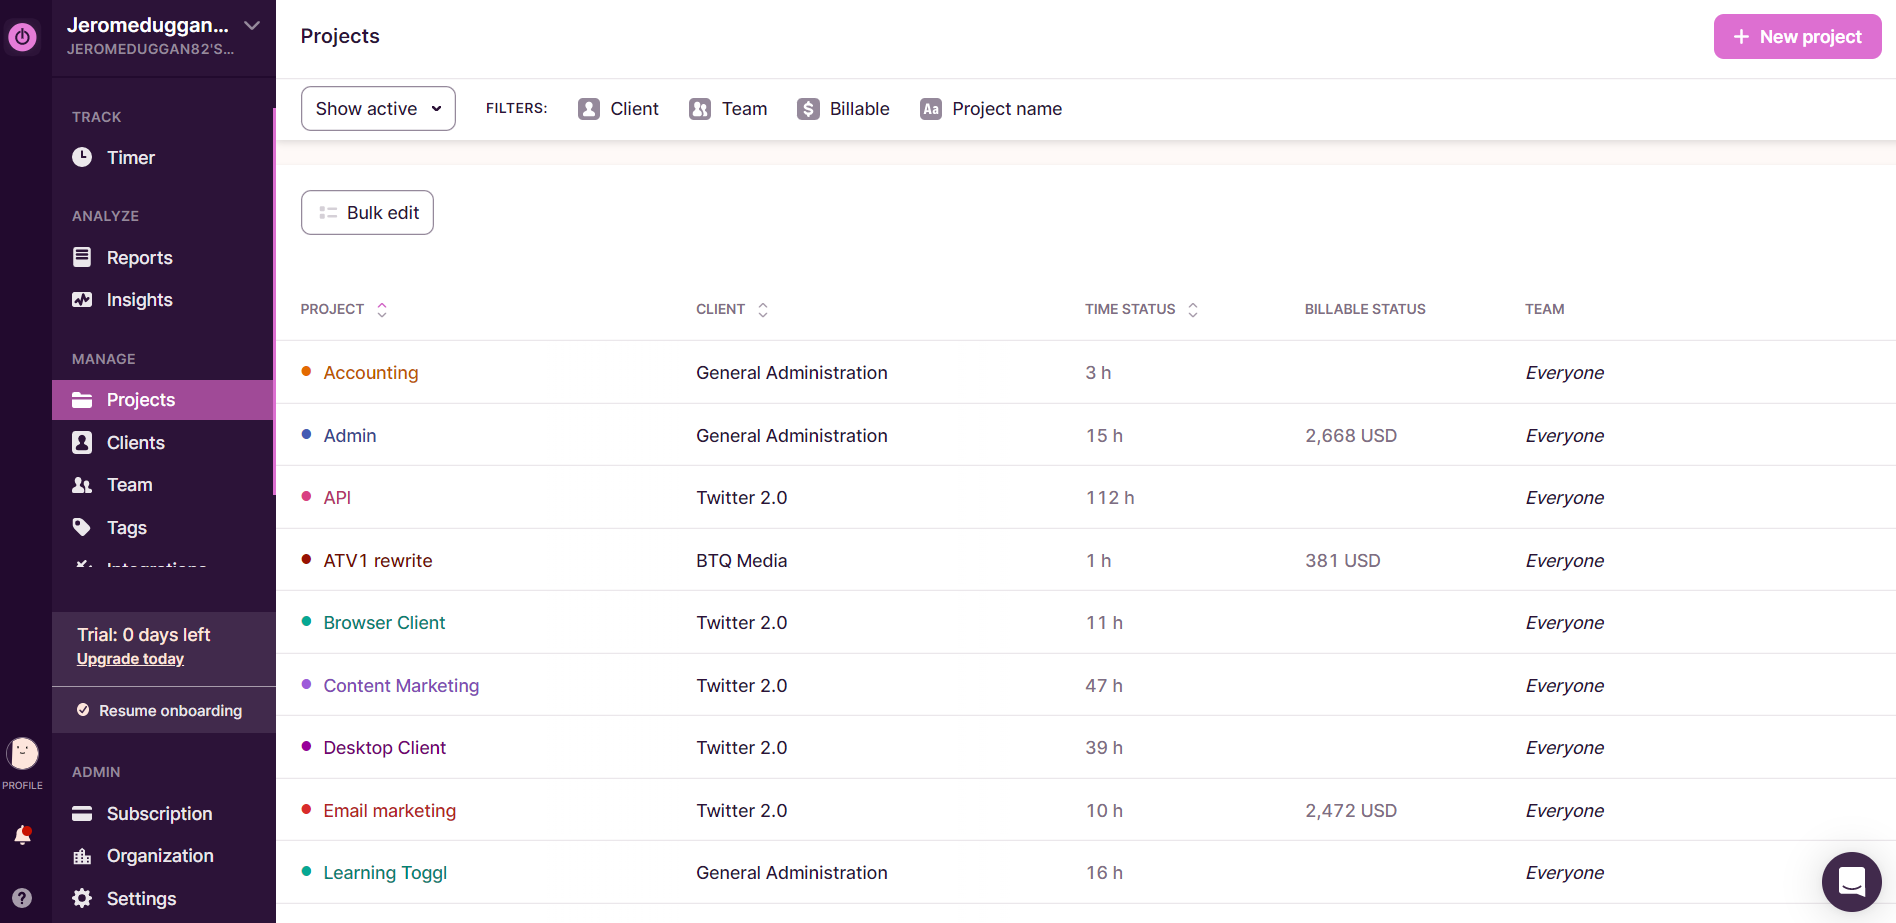Viewport: 1896px width, 923px height.
Task: Click the Subscription card icon
Action: [82, 813]
